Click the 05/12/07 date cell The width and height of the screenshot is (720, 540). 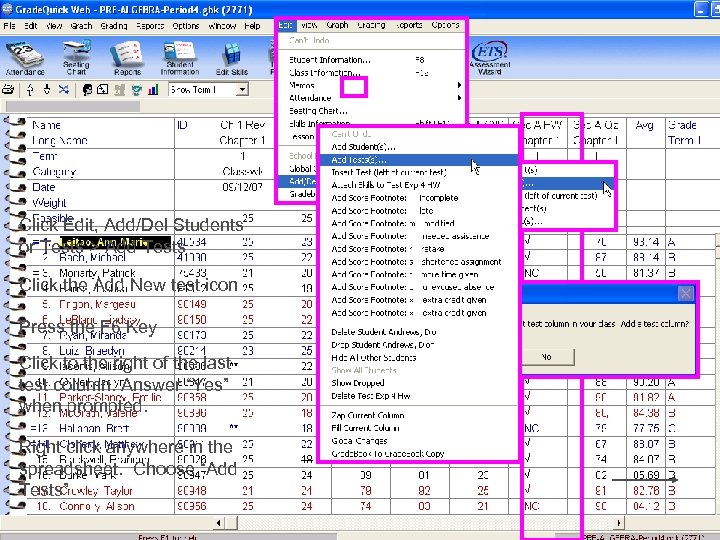242,187
